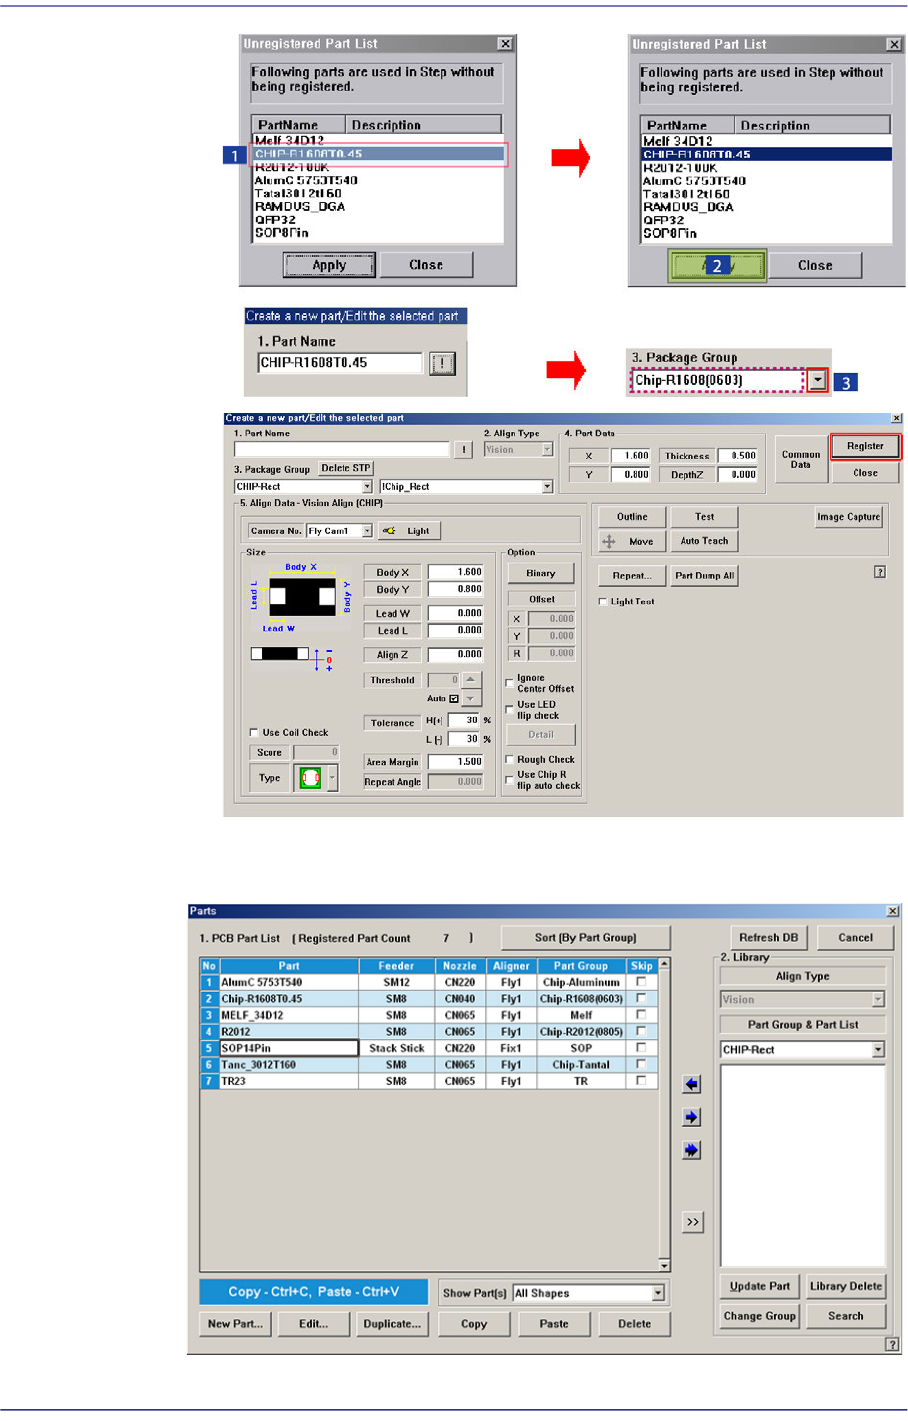Click the Threshold up arrow stepper
The width and height of the screenshot is (908, 1421).
click(x=471, y=680)
